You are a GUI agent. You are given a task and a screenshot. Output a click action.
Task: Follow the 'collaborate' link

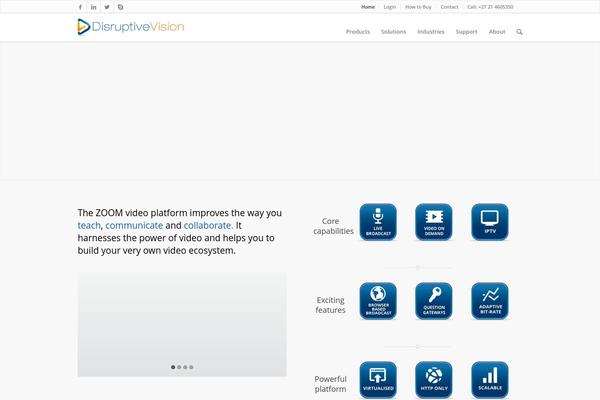pos(208,225)
